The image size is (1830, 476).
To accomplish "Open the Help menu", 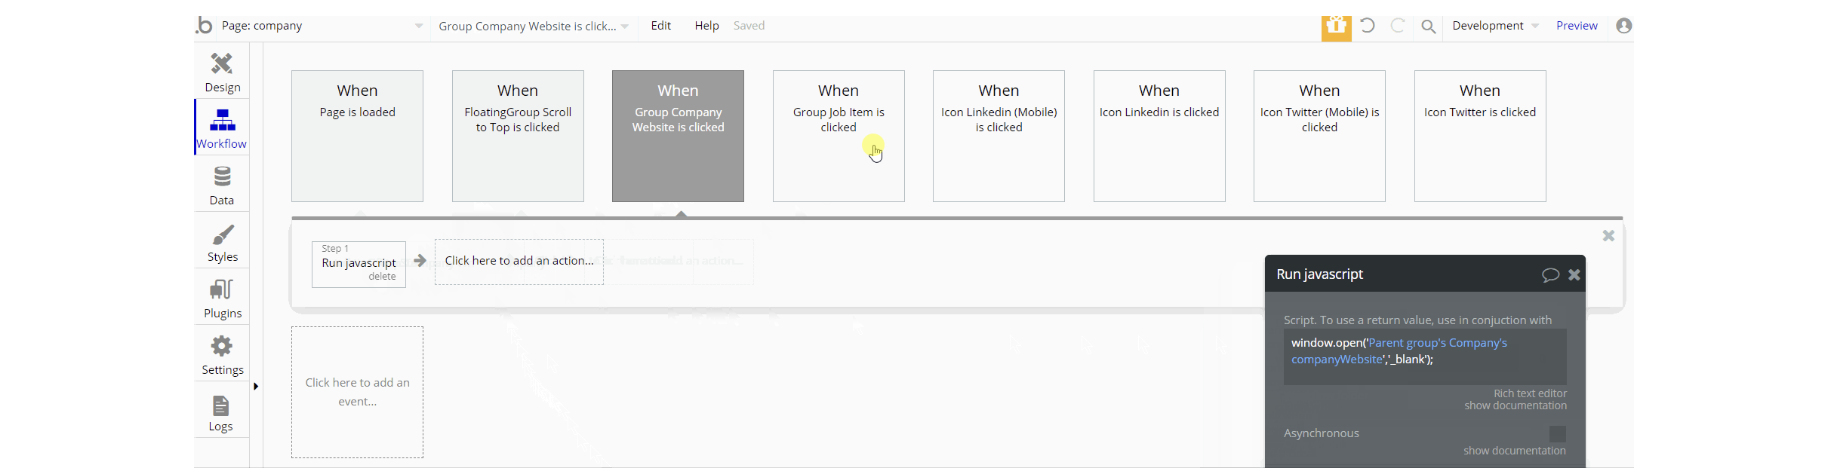I will point(707,26).
